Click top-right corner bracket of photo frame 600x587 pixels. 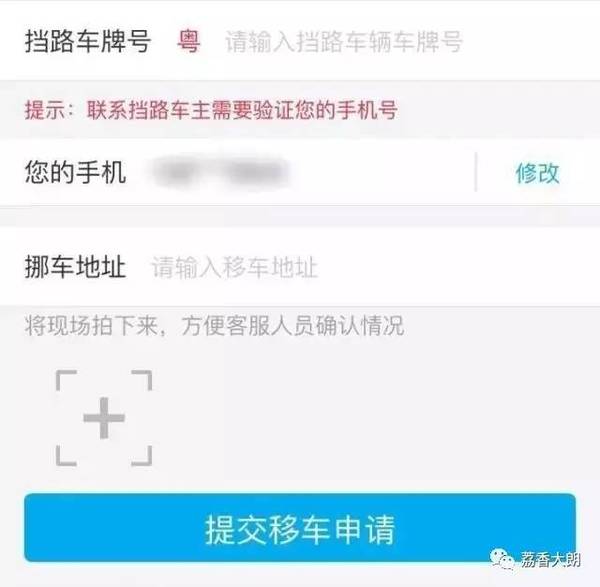142,380
